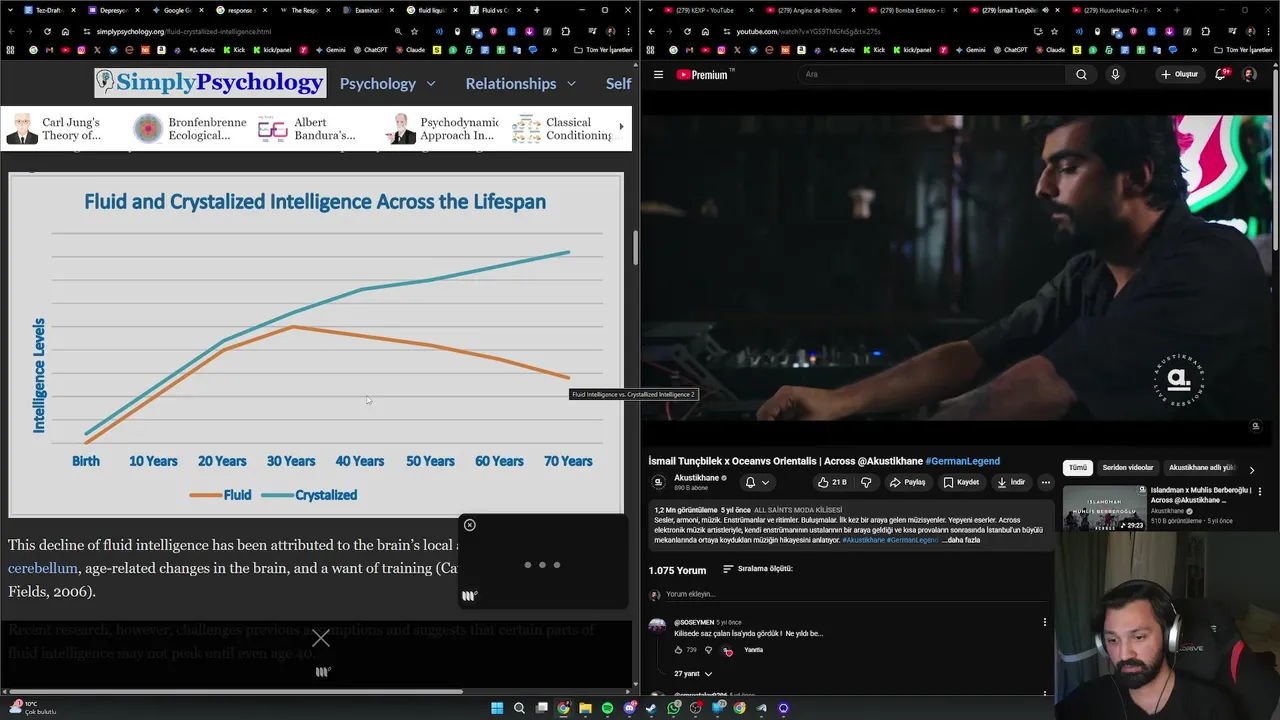1280x720 pixels.
Task: Open Classical Conditioning article
Action: point(564,128)
